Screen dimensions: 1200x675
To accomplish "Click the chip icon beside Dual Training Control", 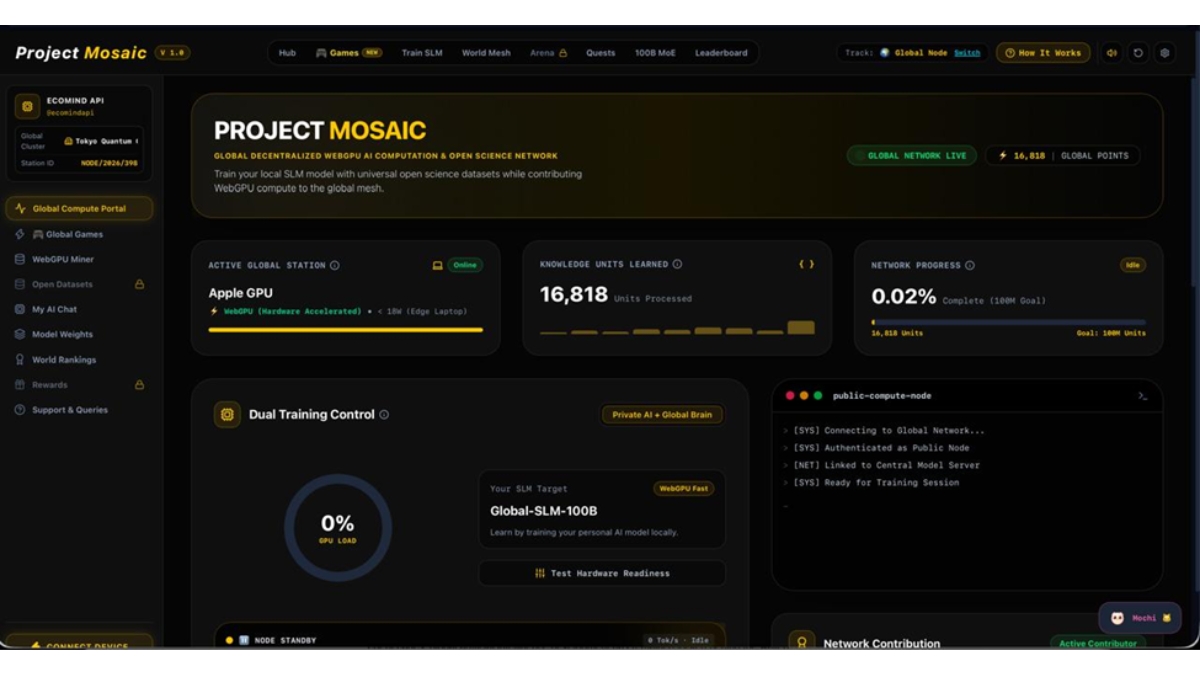I will [x=227, y=414].
